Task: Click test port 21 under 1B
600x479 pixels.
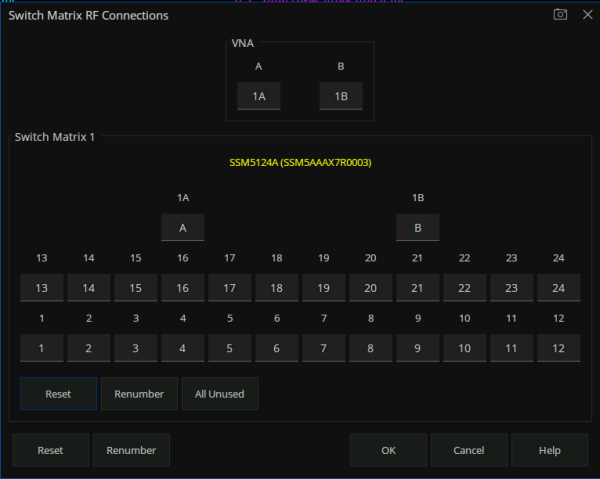Action: click(x=418, y=288)
